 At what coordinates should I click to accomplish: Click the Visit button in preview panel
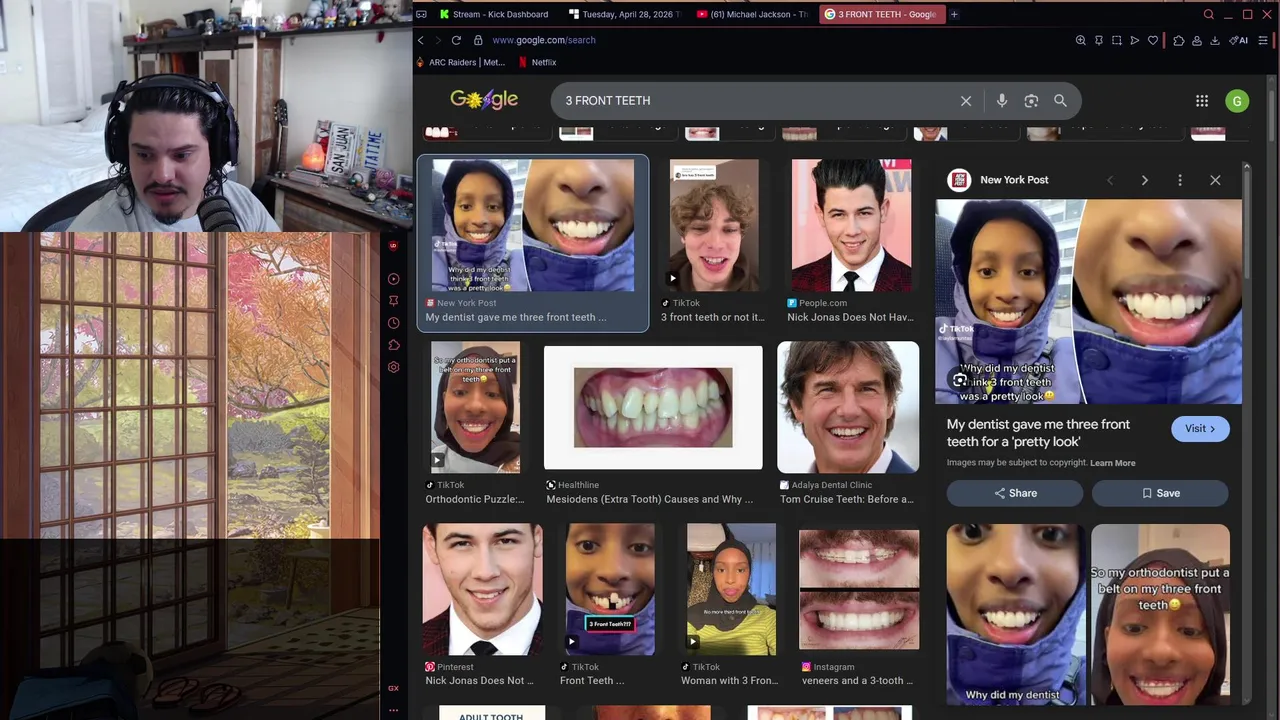coord(1200,429)
